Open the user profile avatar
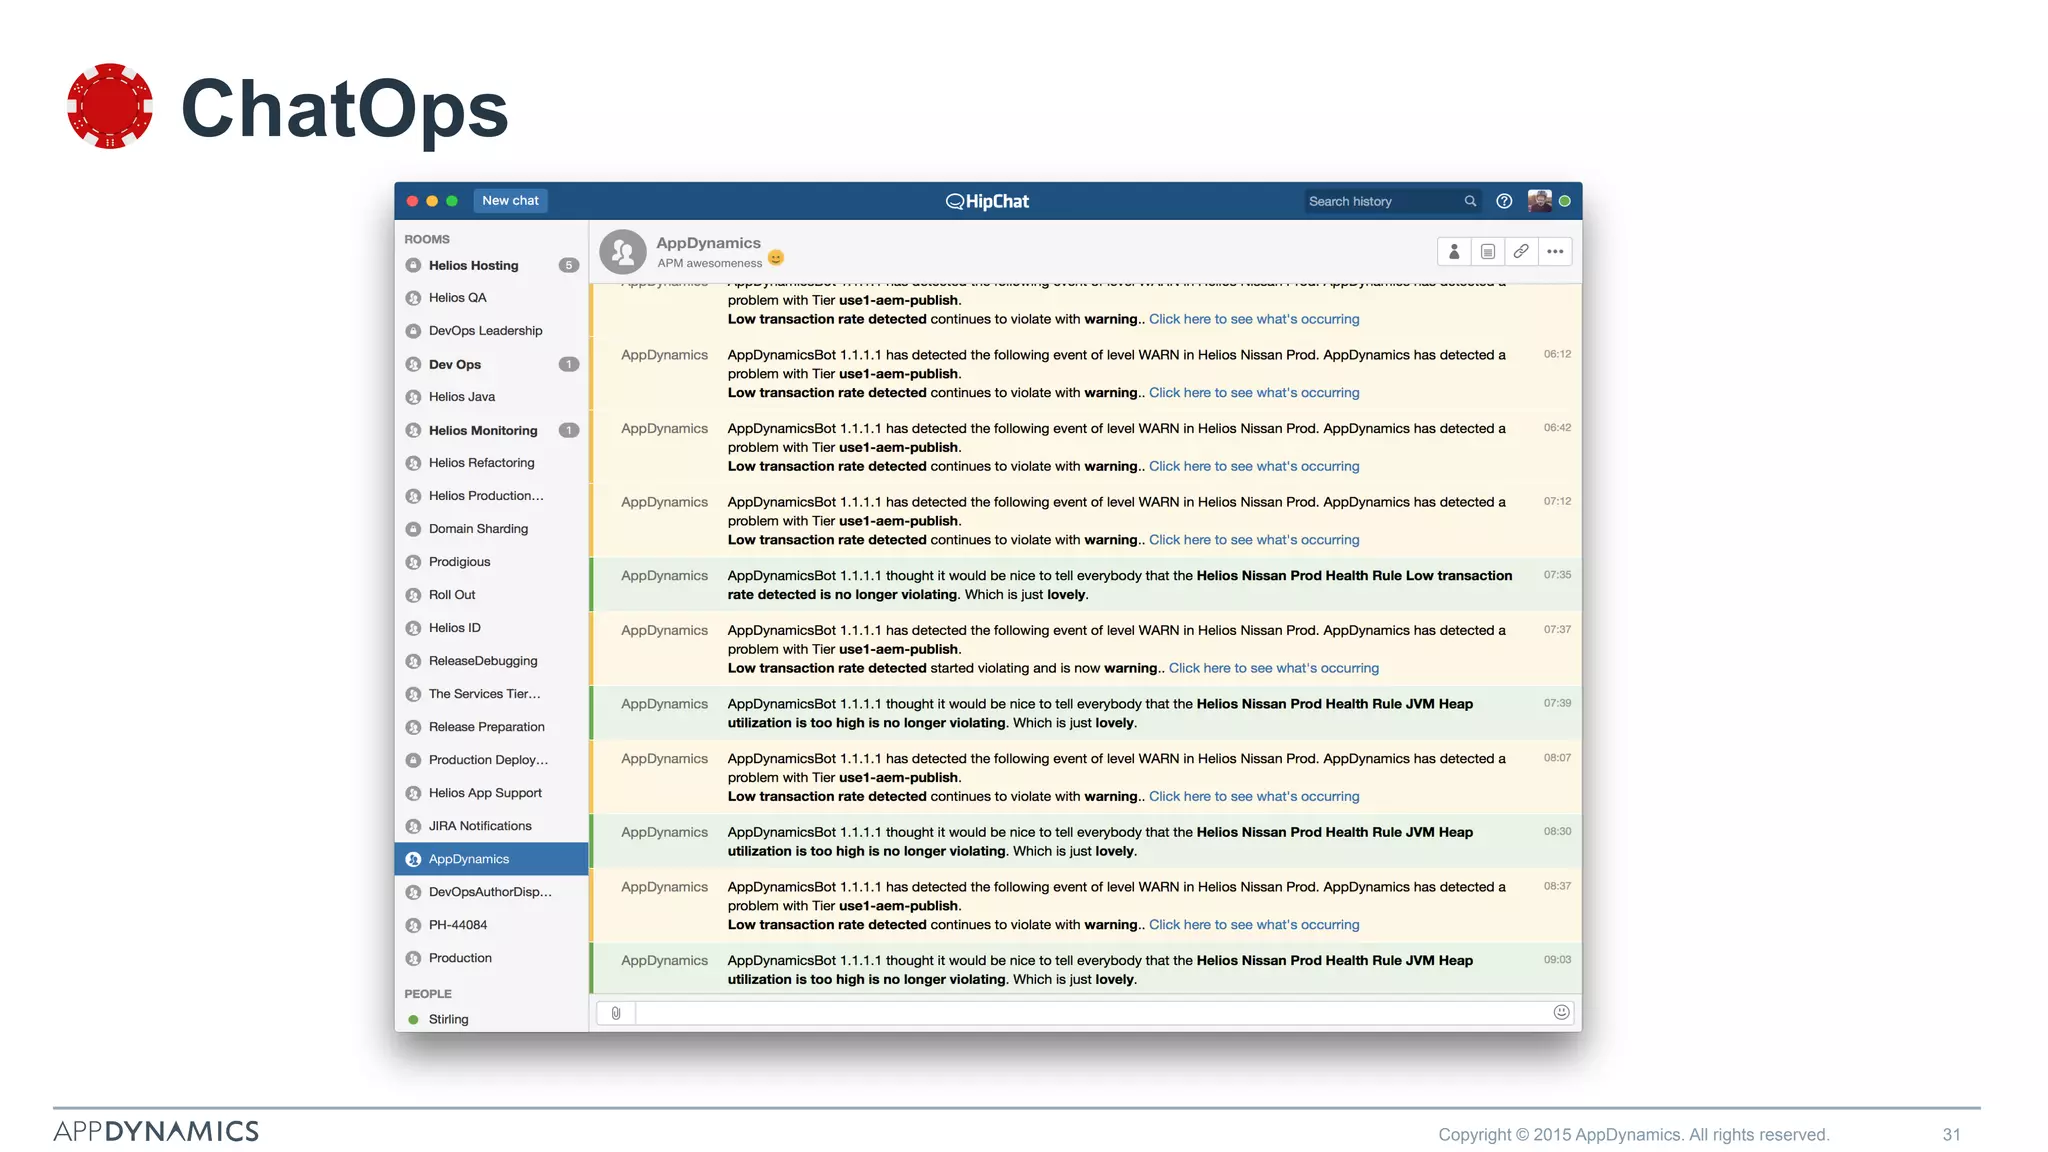Image resolution: width=2048 pixels, height=1152 pixels. (x=1539, y=201)
